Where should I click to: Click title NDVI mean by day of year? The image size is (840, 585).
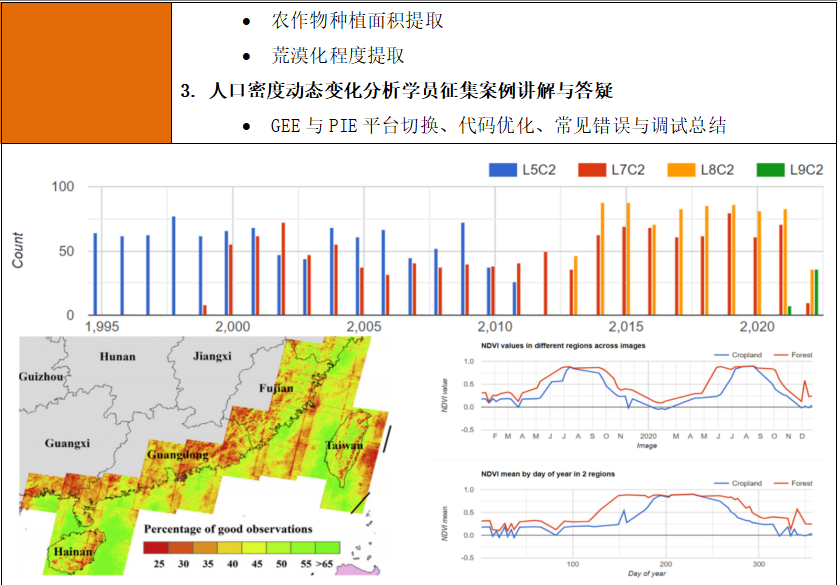(x=548, y=474)
